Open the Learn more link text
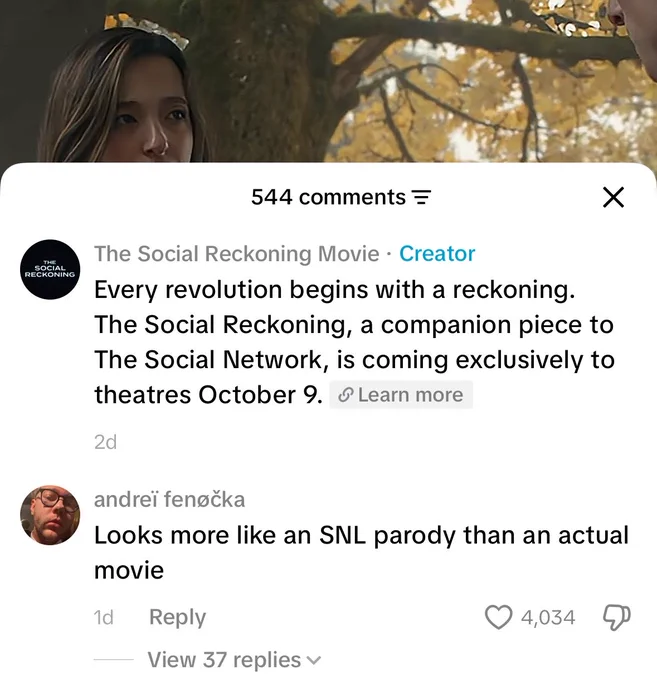 coord(410,395)
